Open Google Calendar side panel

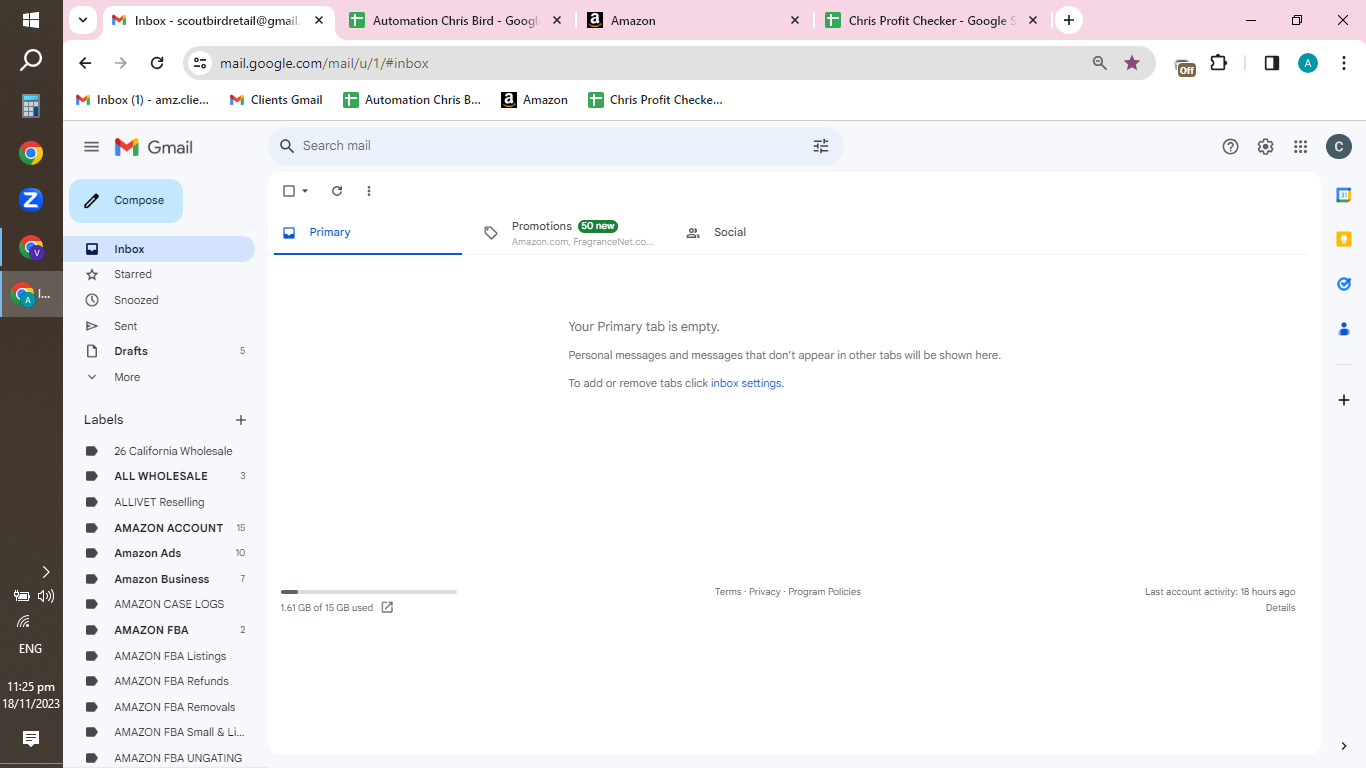pos(1344,195)
